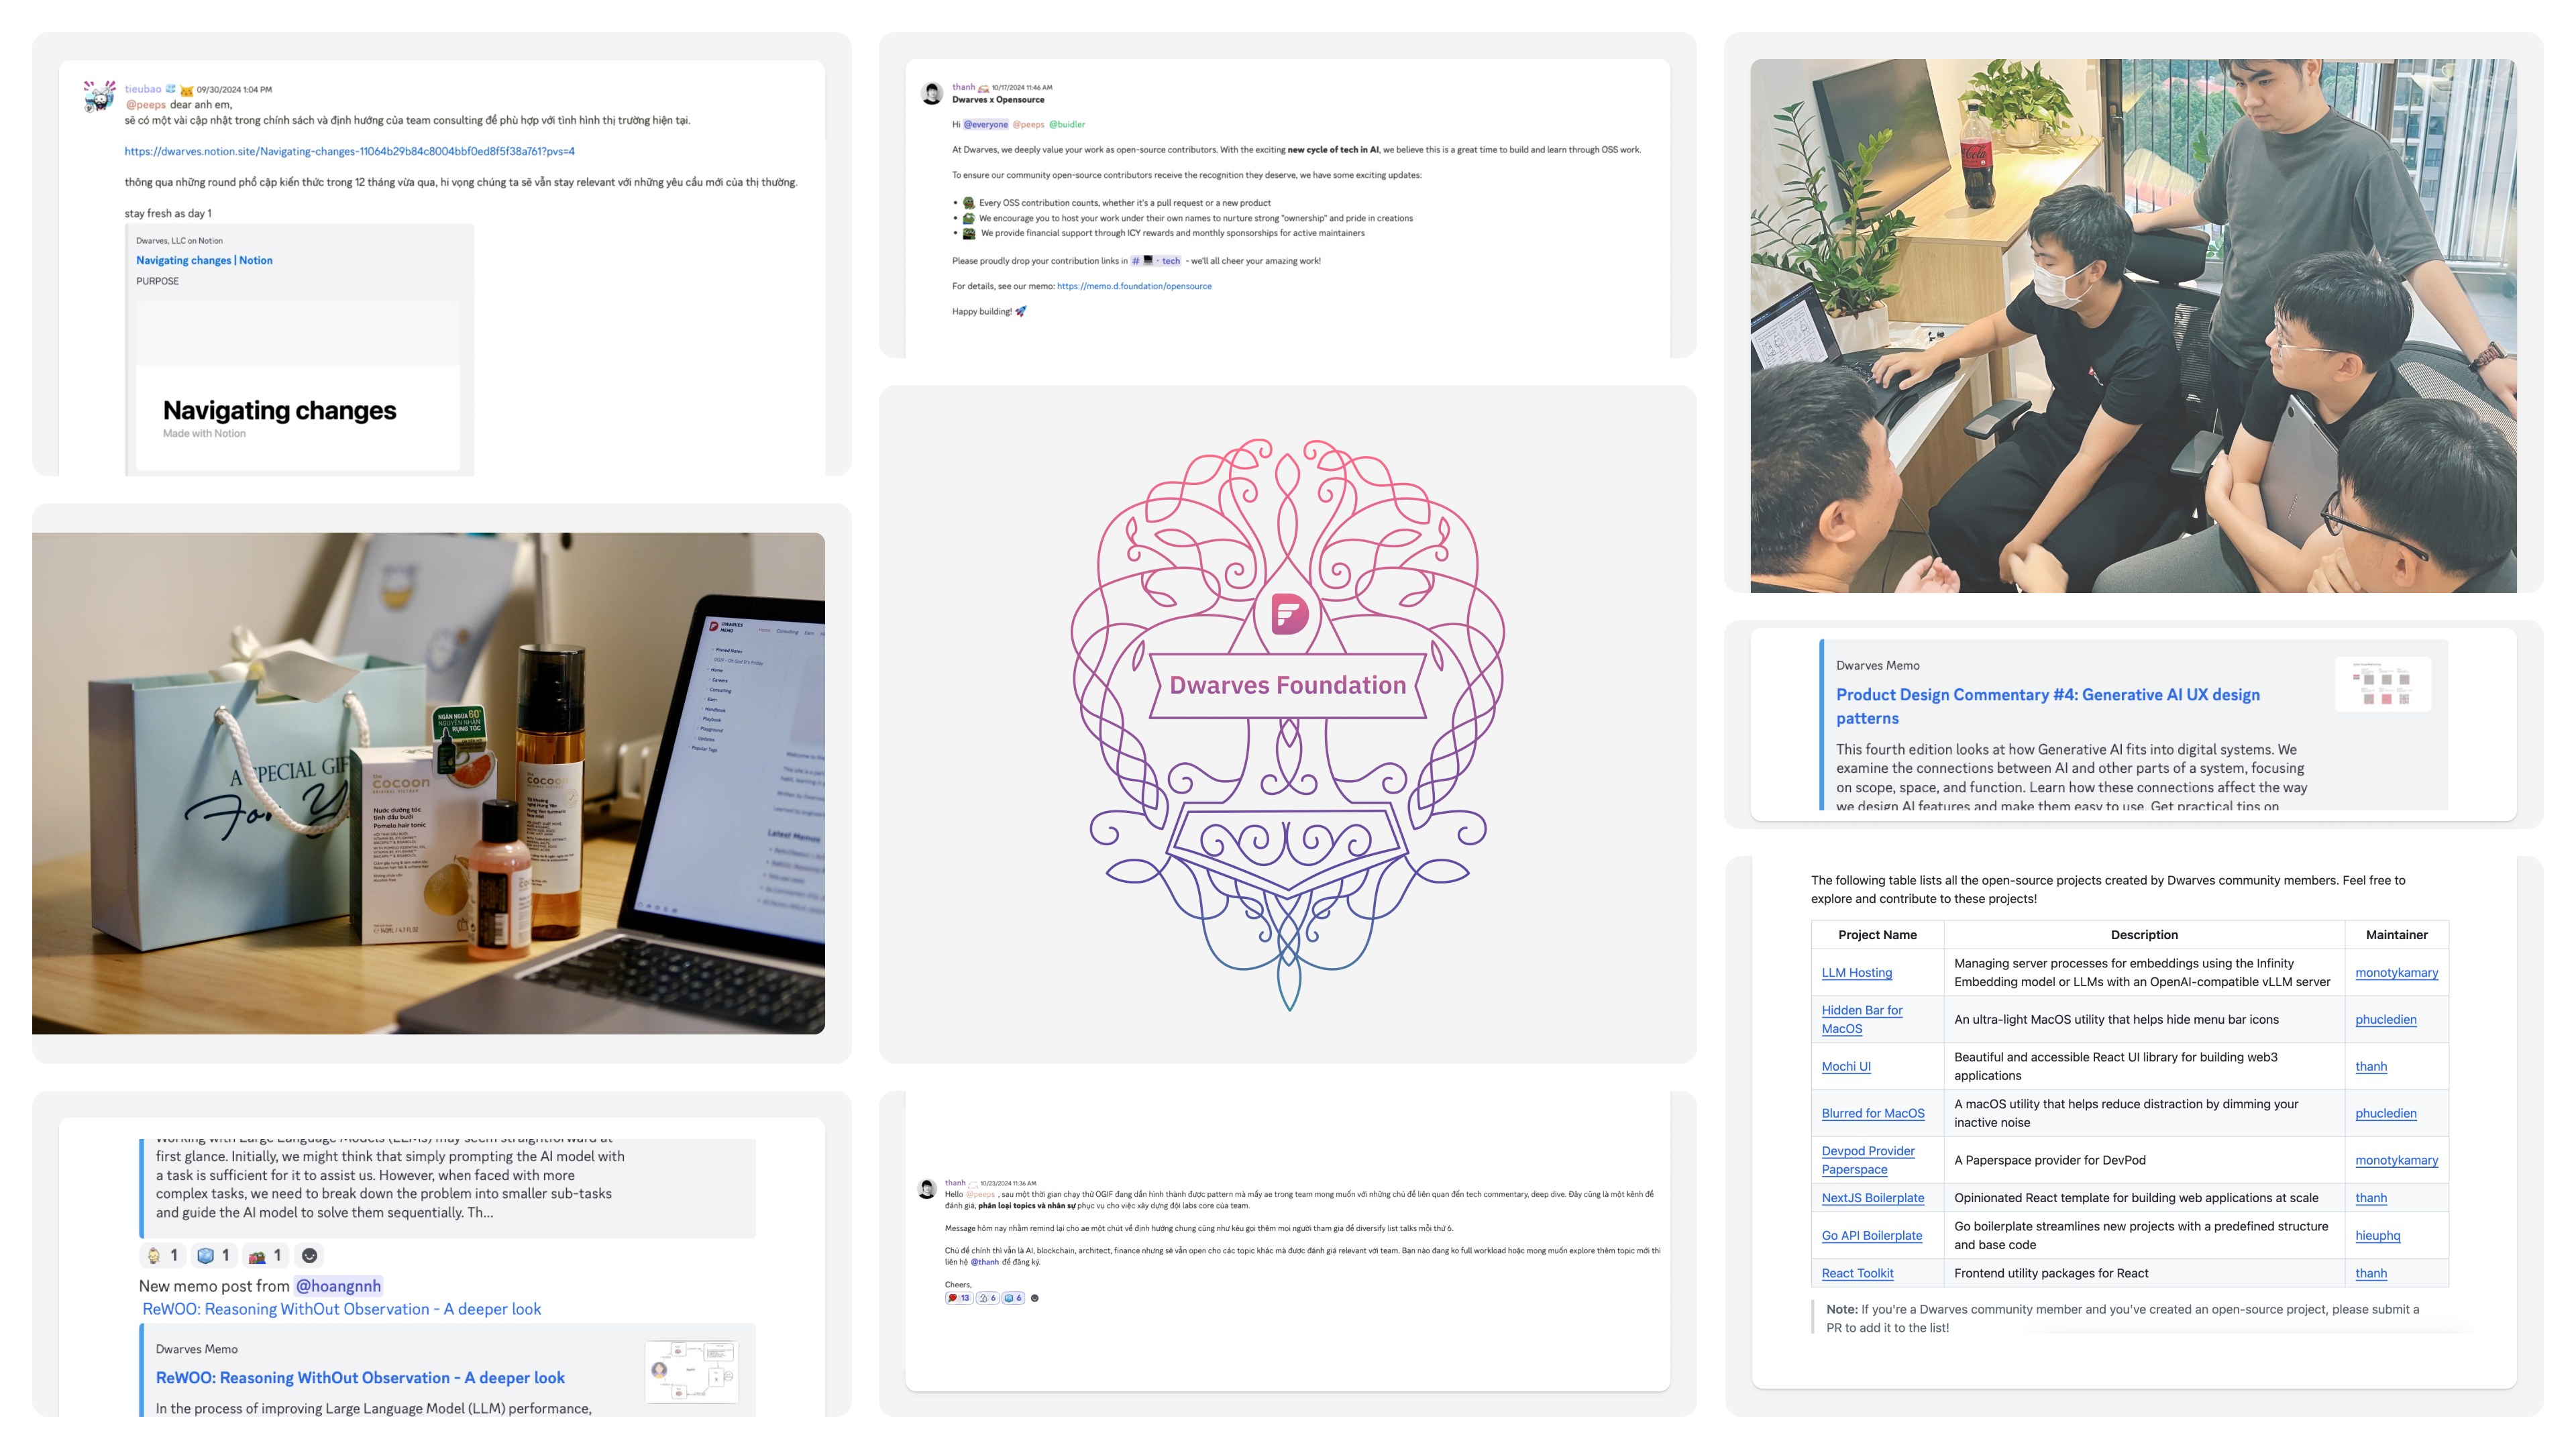Click the Description column header
This screenshot has height=1449, width=2576.
(2144, 934)
